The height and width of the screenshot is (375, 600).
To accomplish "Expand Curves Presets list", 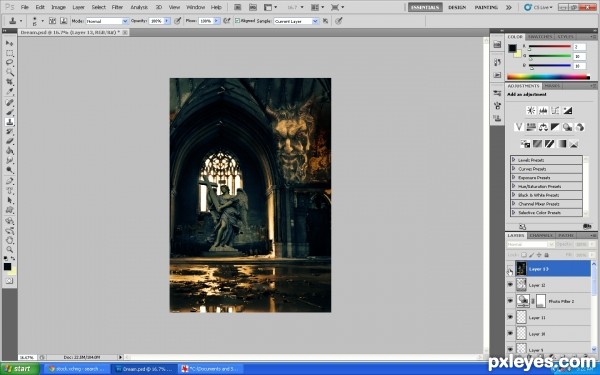I will (x=514, y=169).
